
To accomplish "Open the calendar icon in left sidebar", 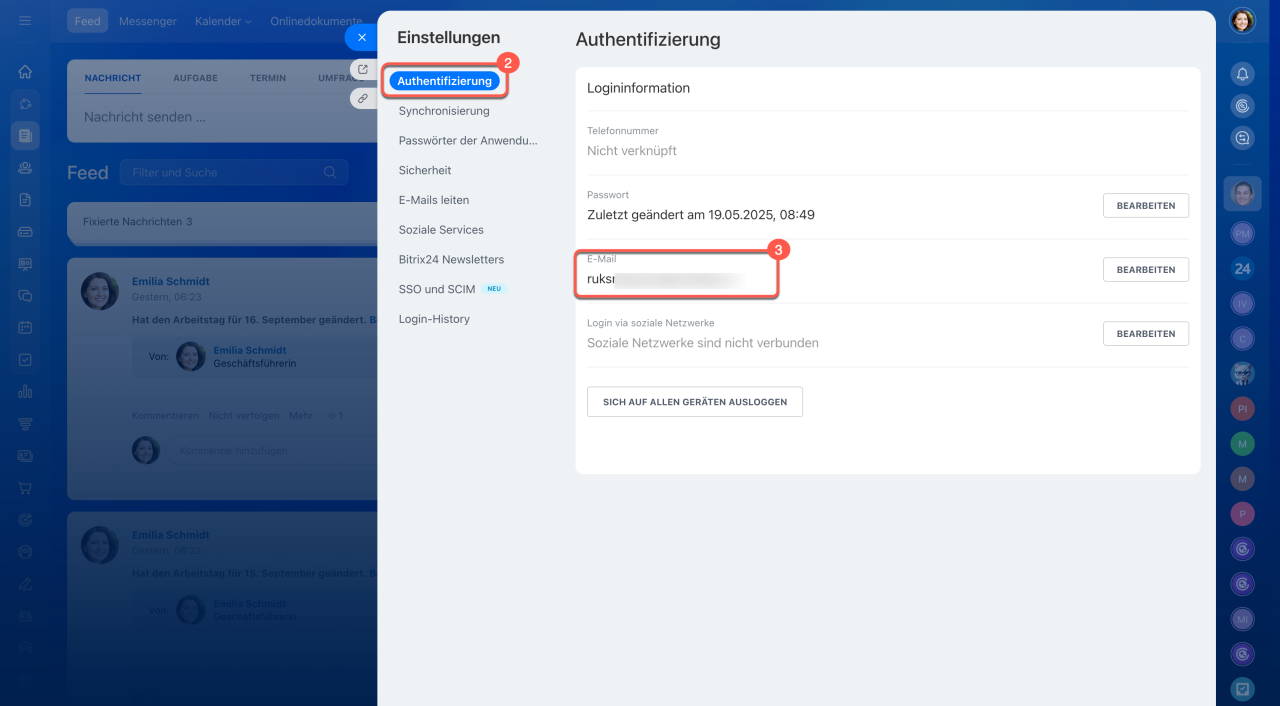I will [x=25, y=328].
